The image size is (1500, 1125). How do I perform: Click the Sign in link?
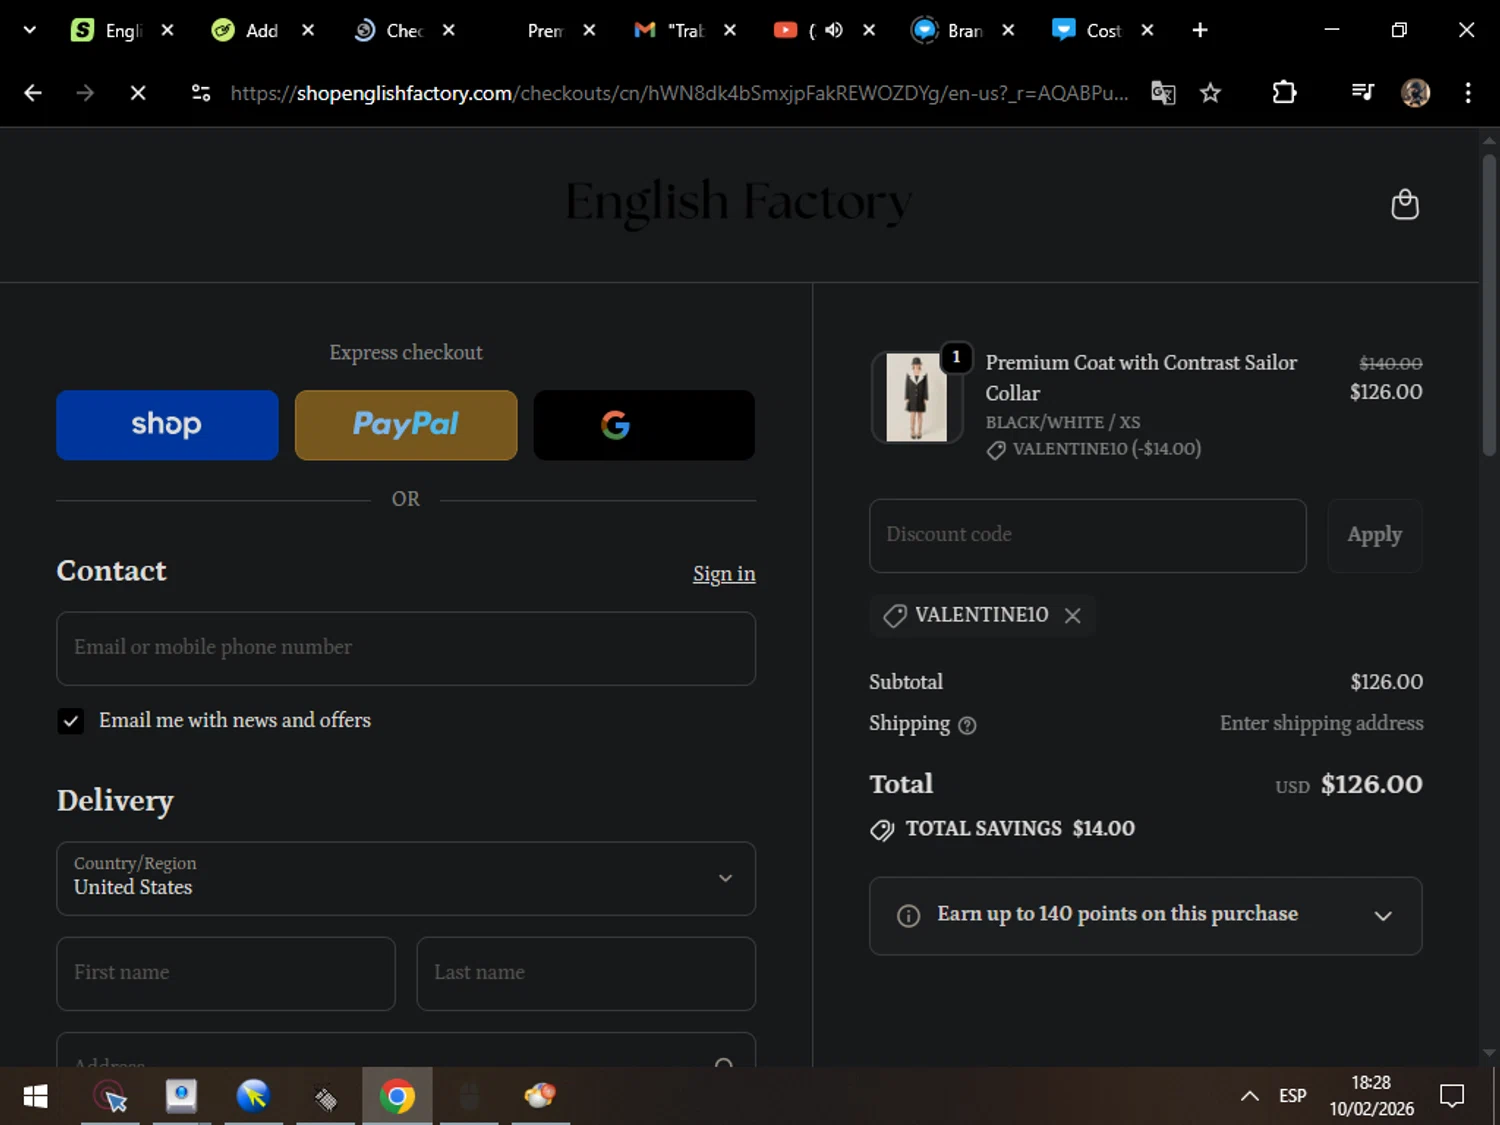[x=724, y=574]
